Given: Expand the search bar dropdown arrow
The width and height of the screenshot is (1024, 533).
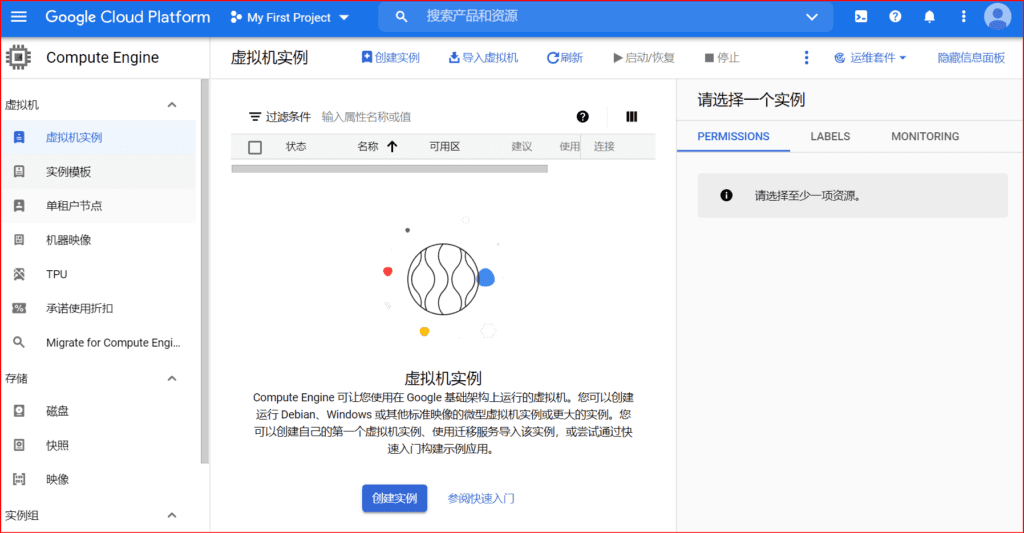Looking at the screenshot, I should (812, 17).
